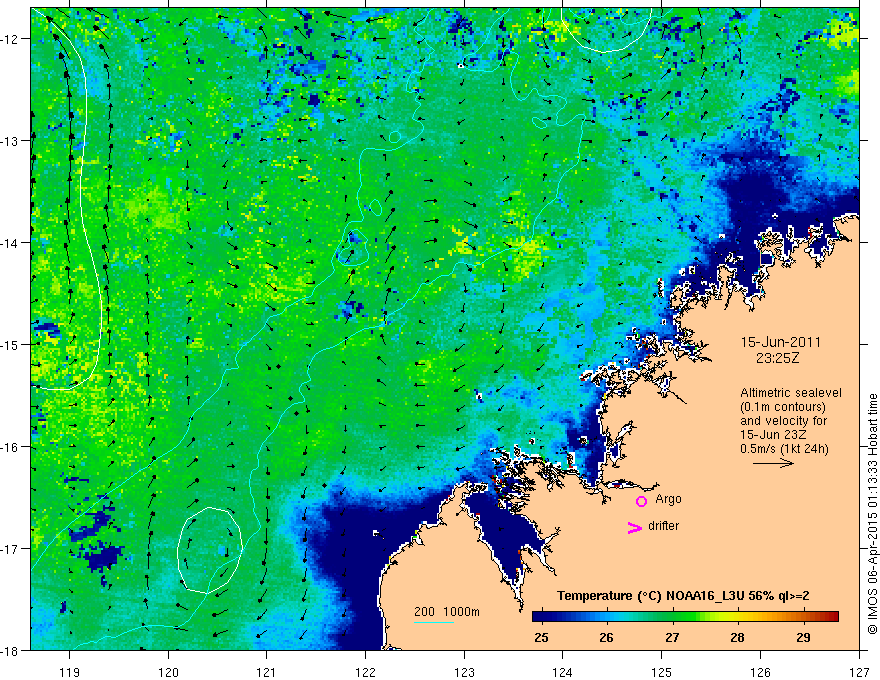Viewport: 880px width, 680px height.
Task: Click the 'Altimetric sealevel' legend text
Action: 791,393
